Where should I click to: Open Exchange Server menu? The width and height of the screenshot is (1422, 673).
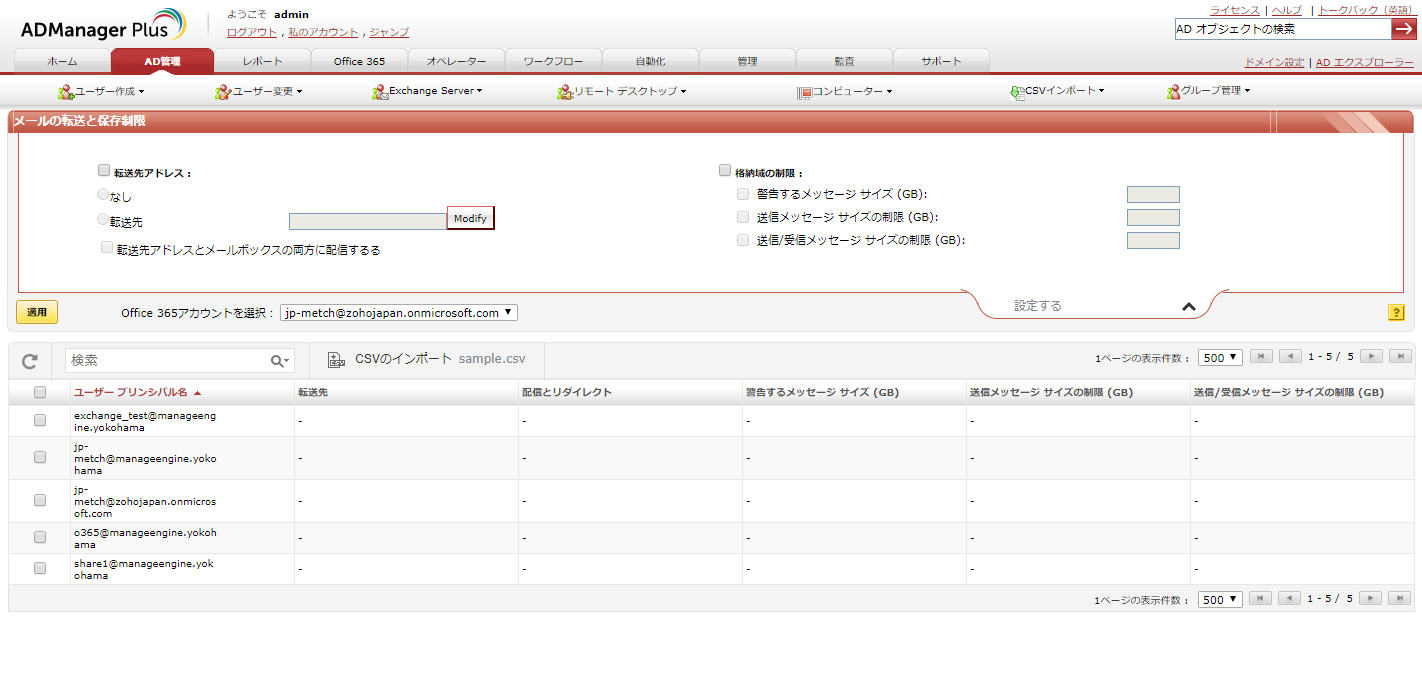pyautogui.click(x=427, y=91)
